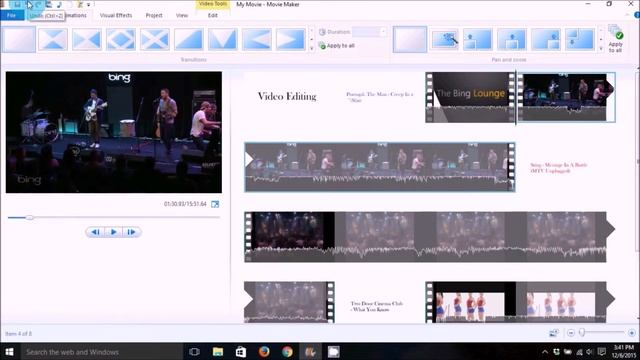Click the Search the web and Windows box
The image size is (640, 360).
coord(101,352)
